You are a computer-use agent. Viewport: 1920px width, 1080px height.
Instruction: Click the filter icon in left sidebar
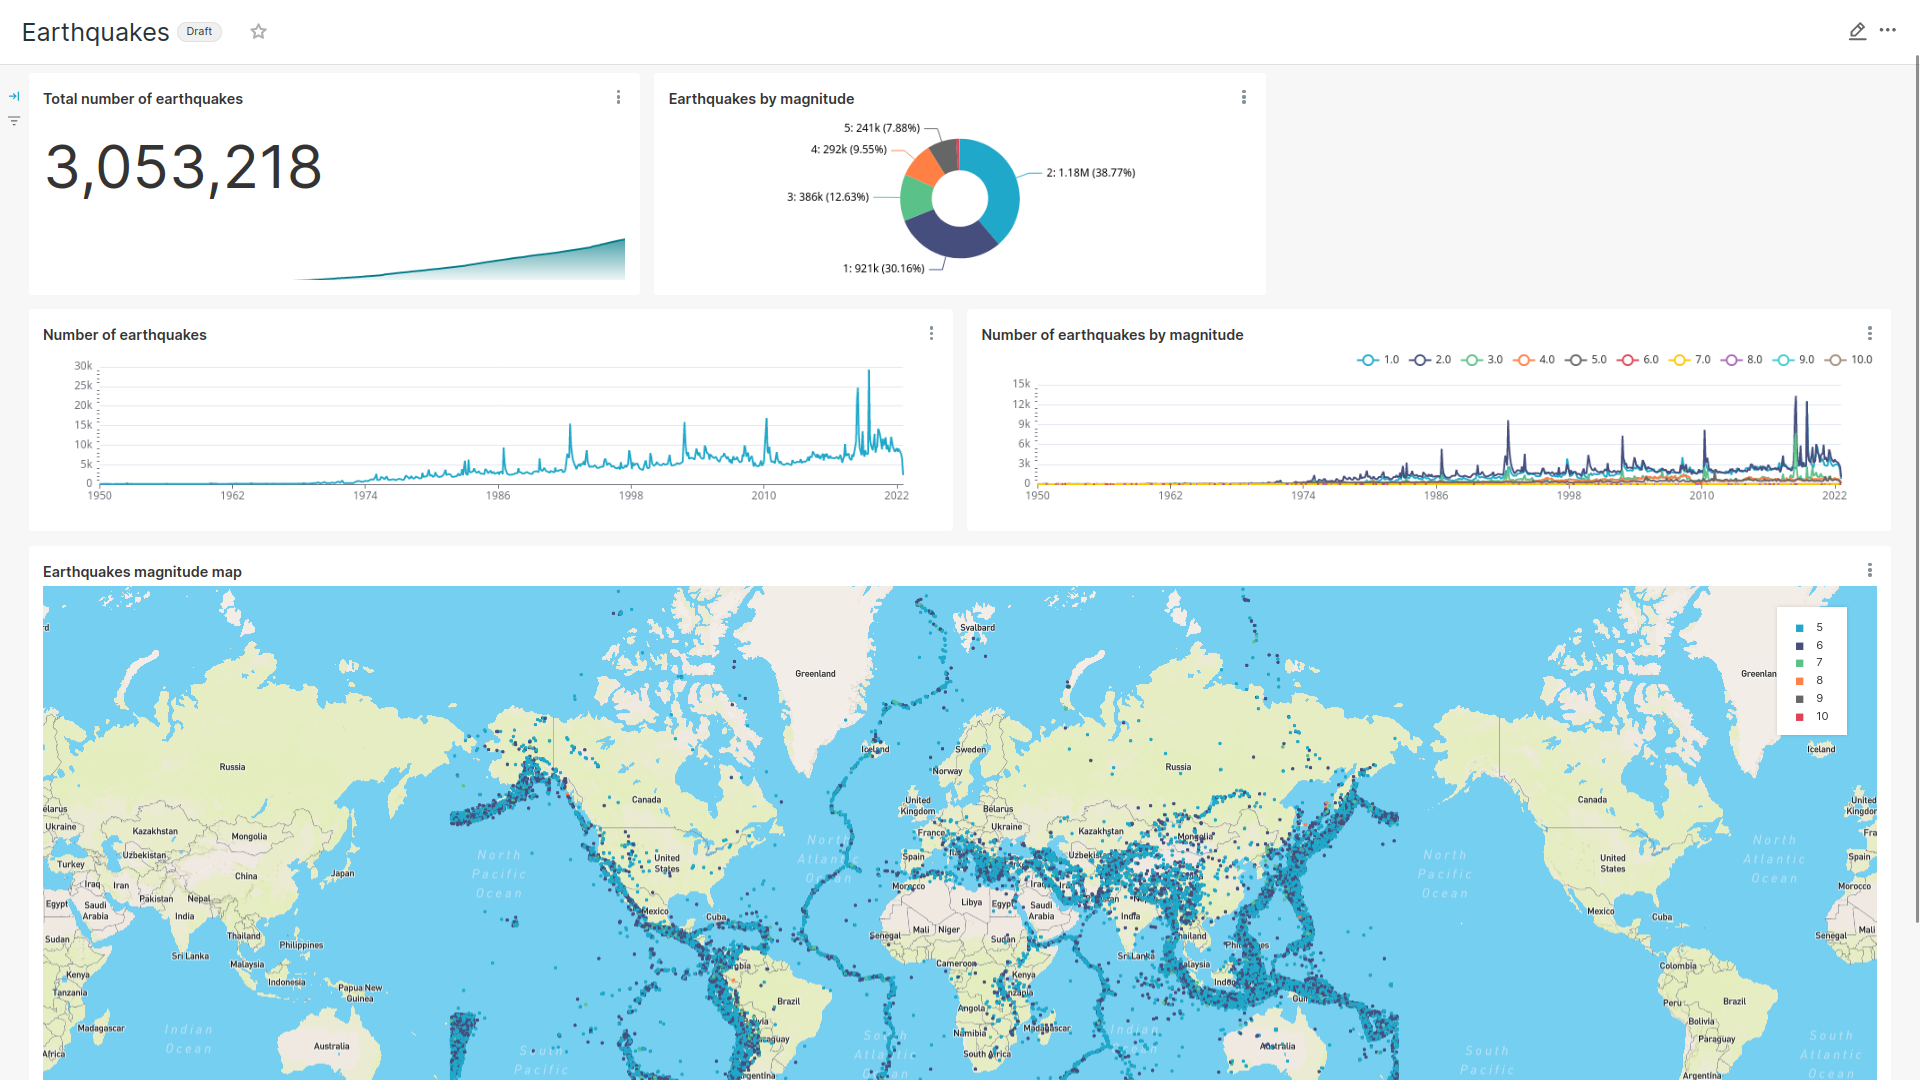tap(14, 121)
